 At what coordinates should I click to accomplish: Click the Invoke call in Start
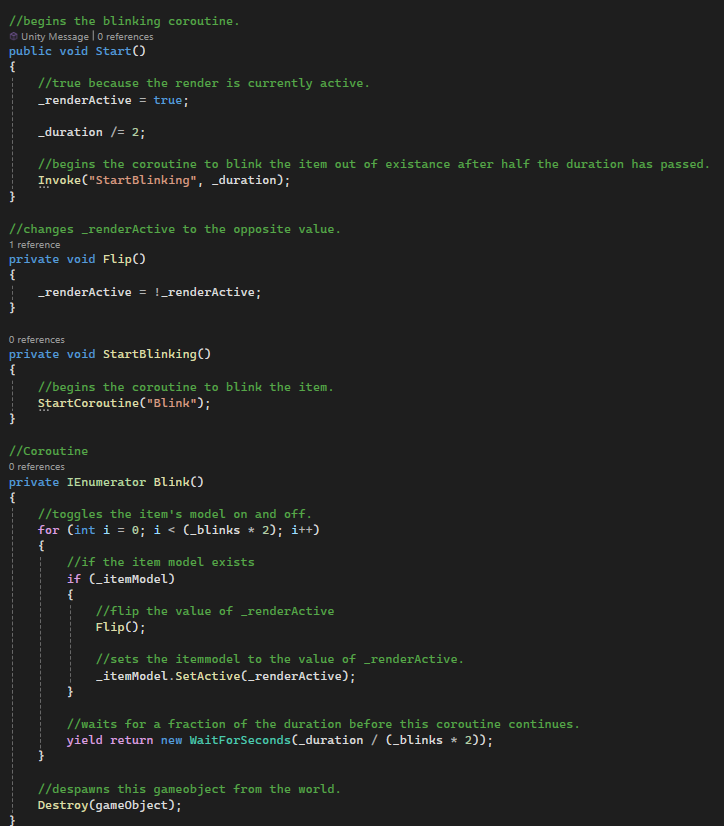[x=60, y=180]
